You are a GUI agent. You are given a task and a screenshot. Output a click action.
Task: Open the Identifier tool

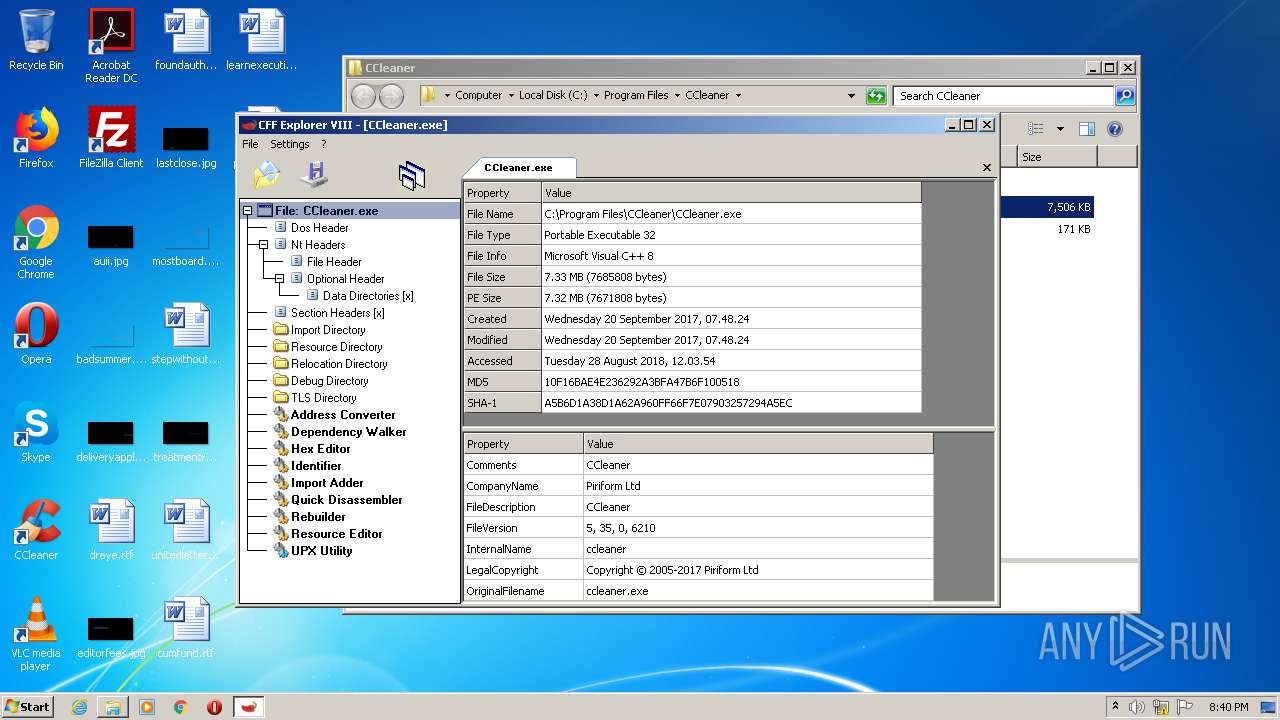pos(316,466)
